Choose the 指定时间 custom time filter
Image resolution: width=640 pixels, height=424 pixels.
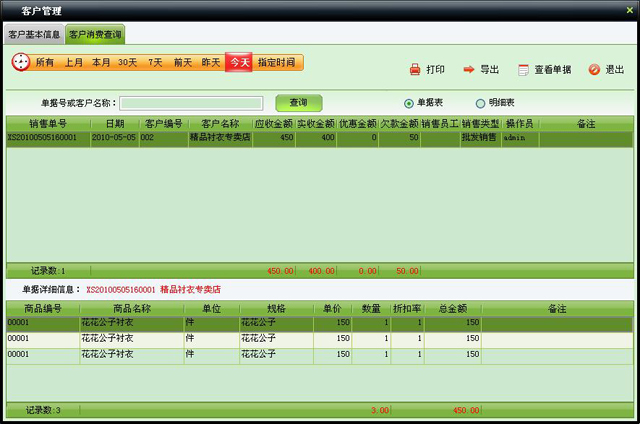pos(277,62)
